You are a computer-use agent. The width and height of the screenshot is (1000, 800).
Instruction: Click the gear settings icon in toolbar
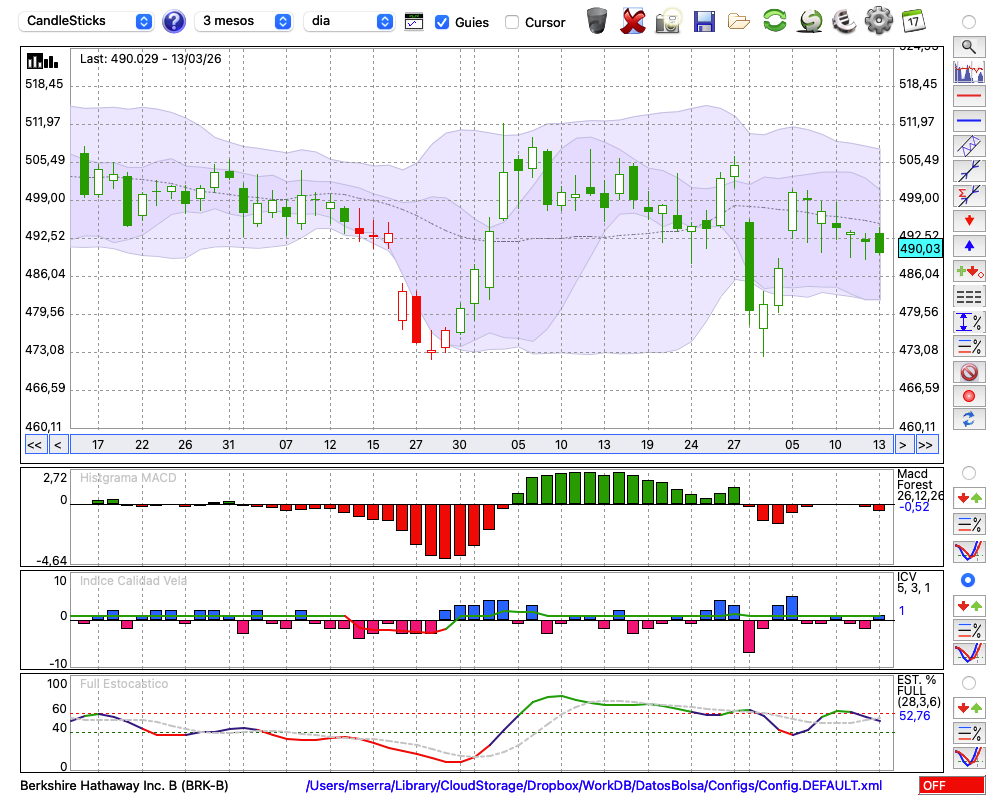coord(878,20)
